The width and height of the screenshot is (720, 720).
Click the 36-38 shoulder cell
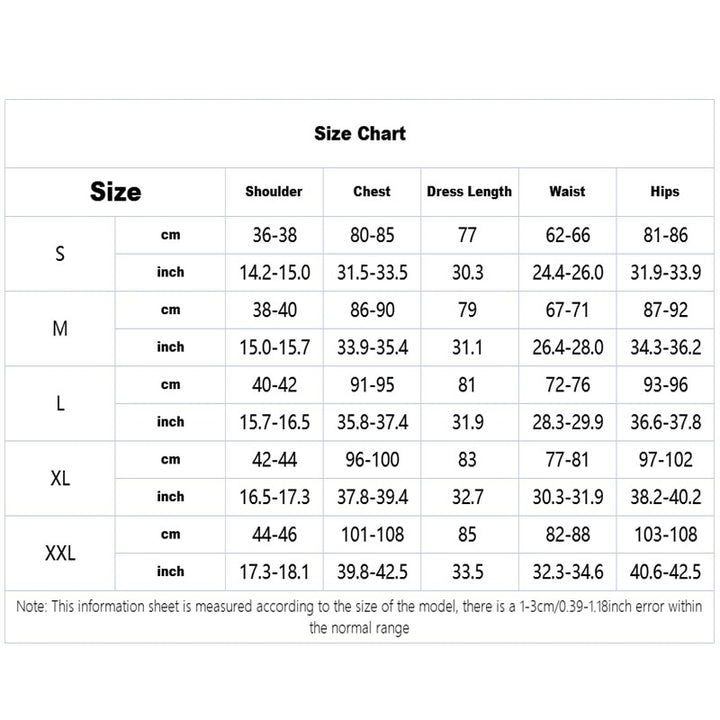click(x=274, y=236)
